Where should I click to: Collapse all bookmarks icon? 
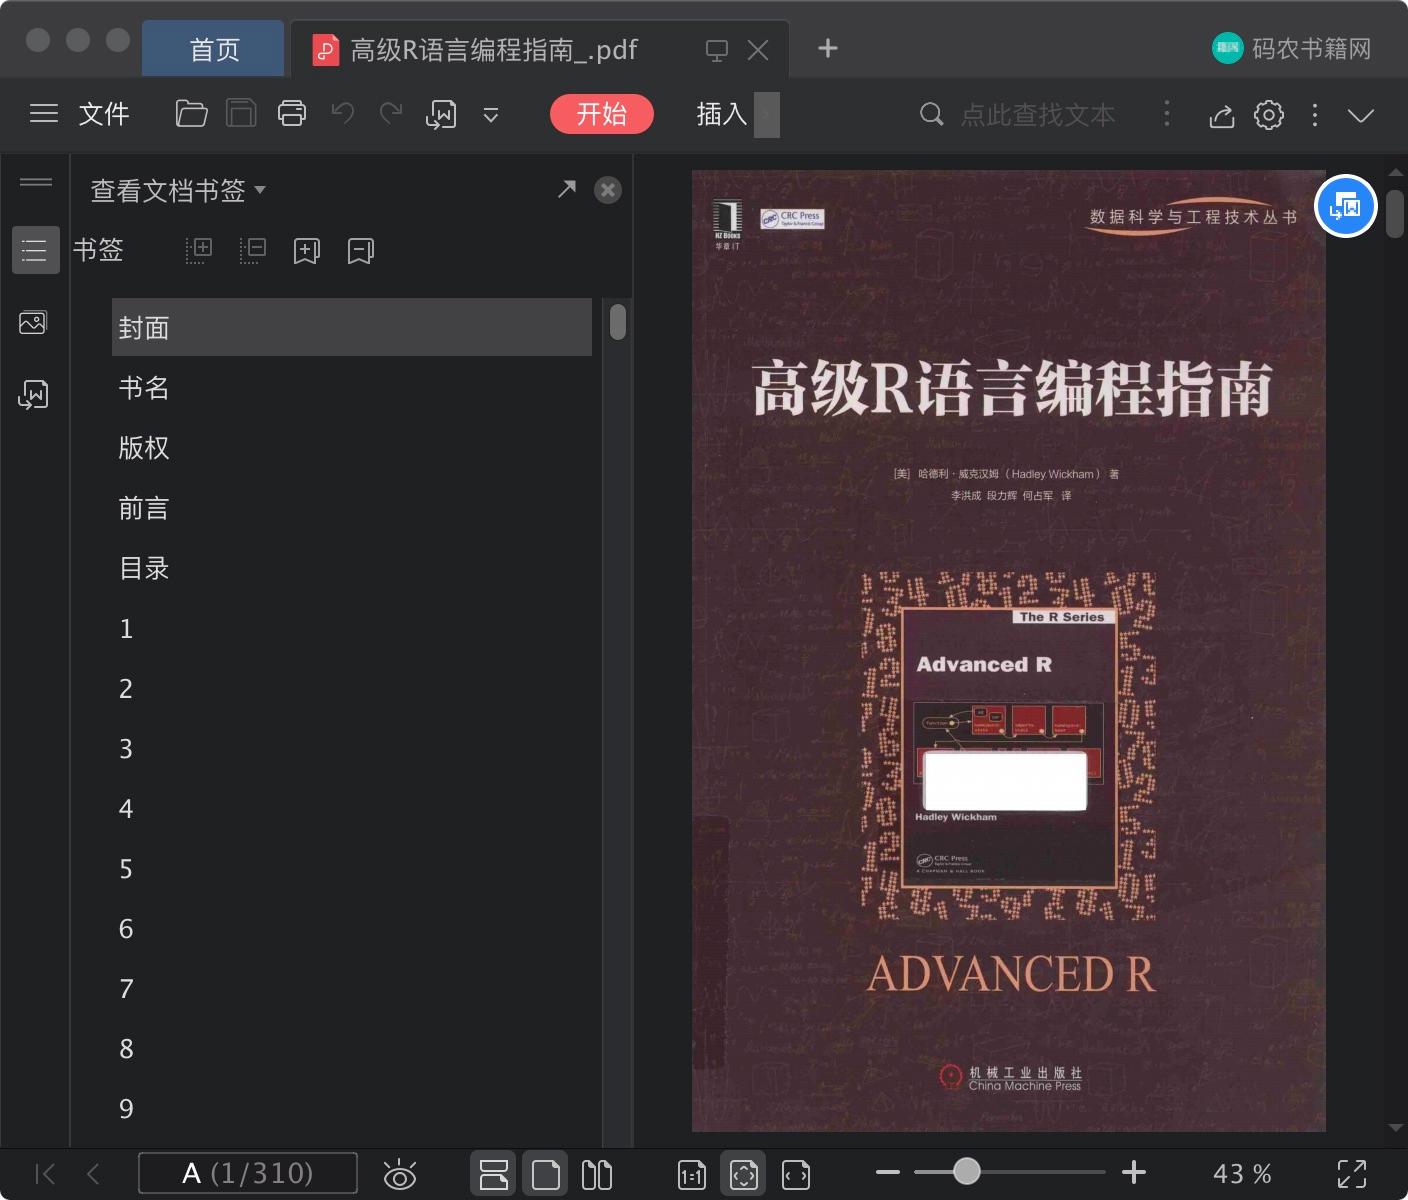coord(253,250)
